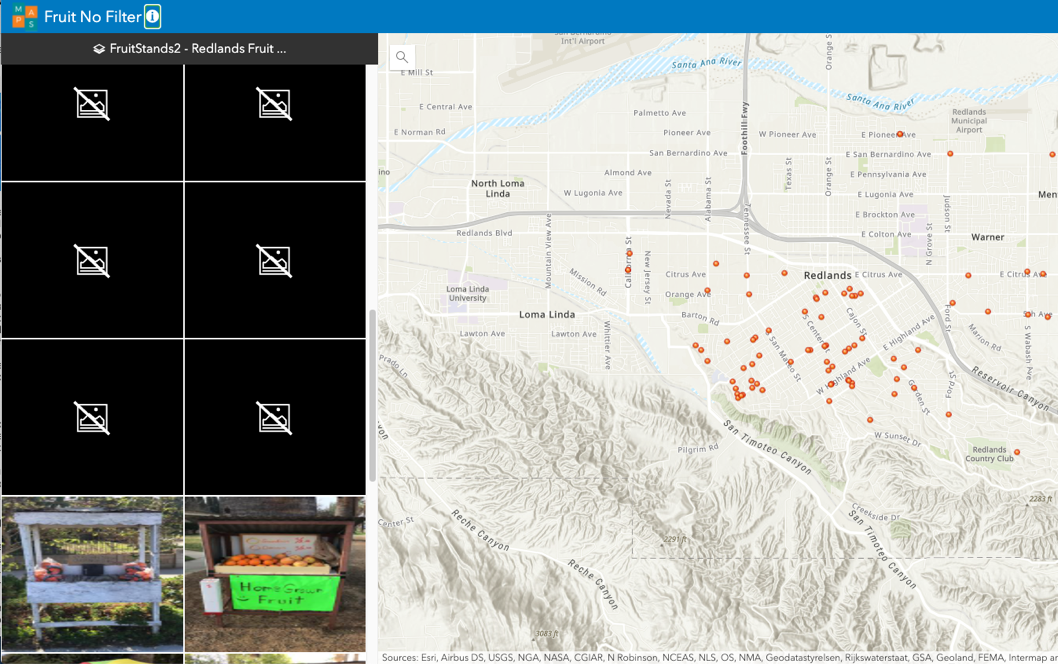Click the Pilgrim Rd street label
1058x664 pixels.
698,449
